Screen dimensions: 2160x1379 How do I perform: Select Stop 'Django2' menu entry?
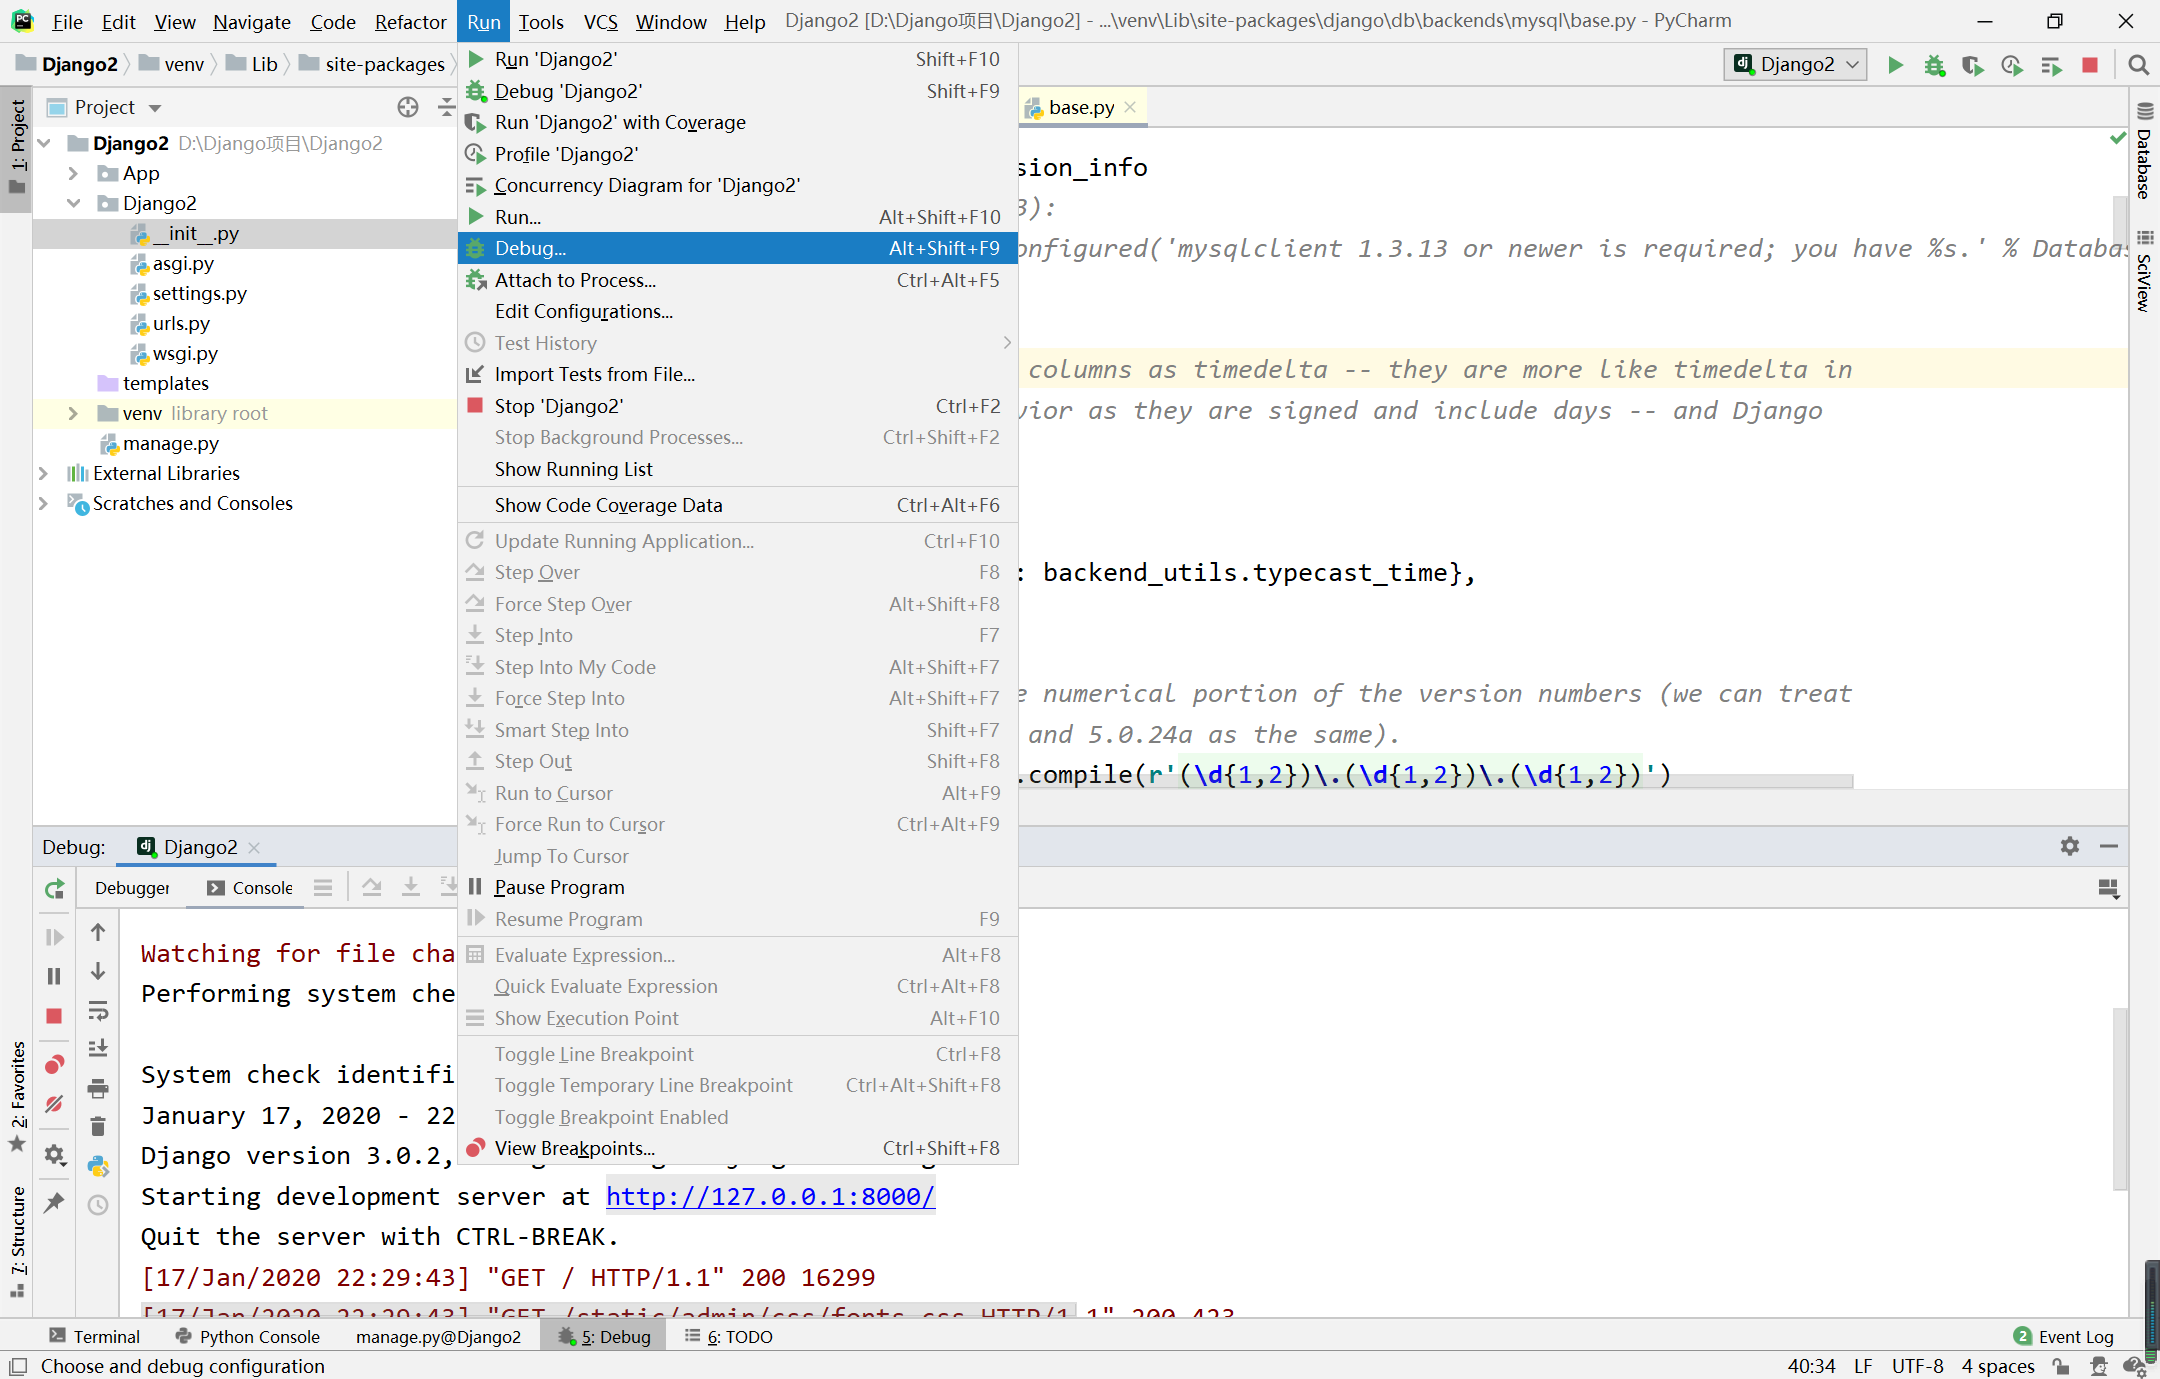pos(737,406)
